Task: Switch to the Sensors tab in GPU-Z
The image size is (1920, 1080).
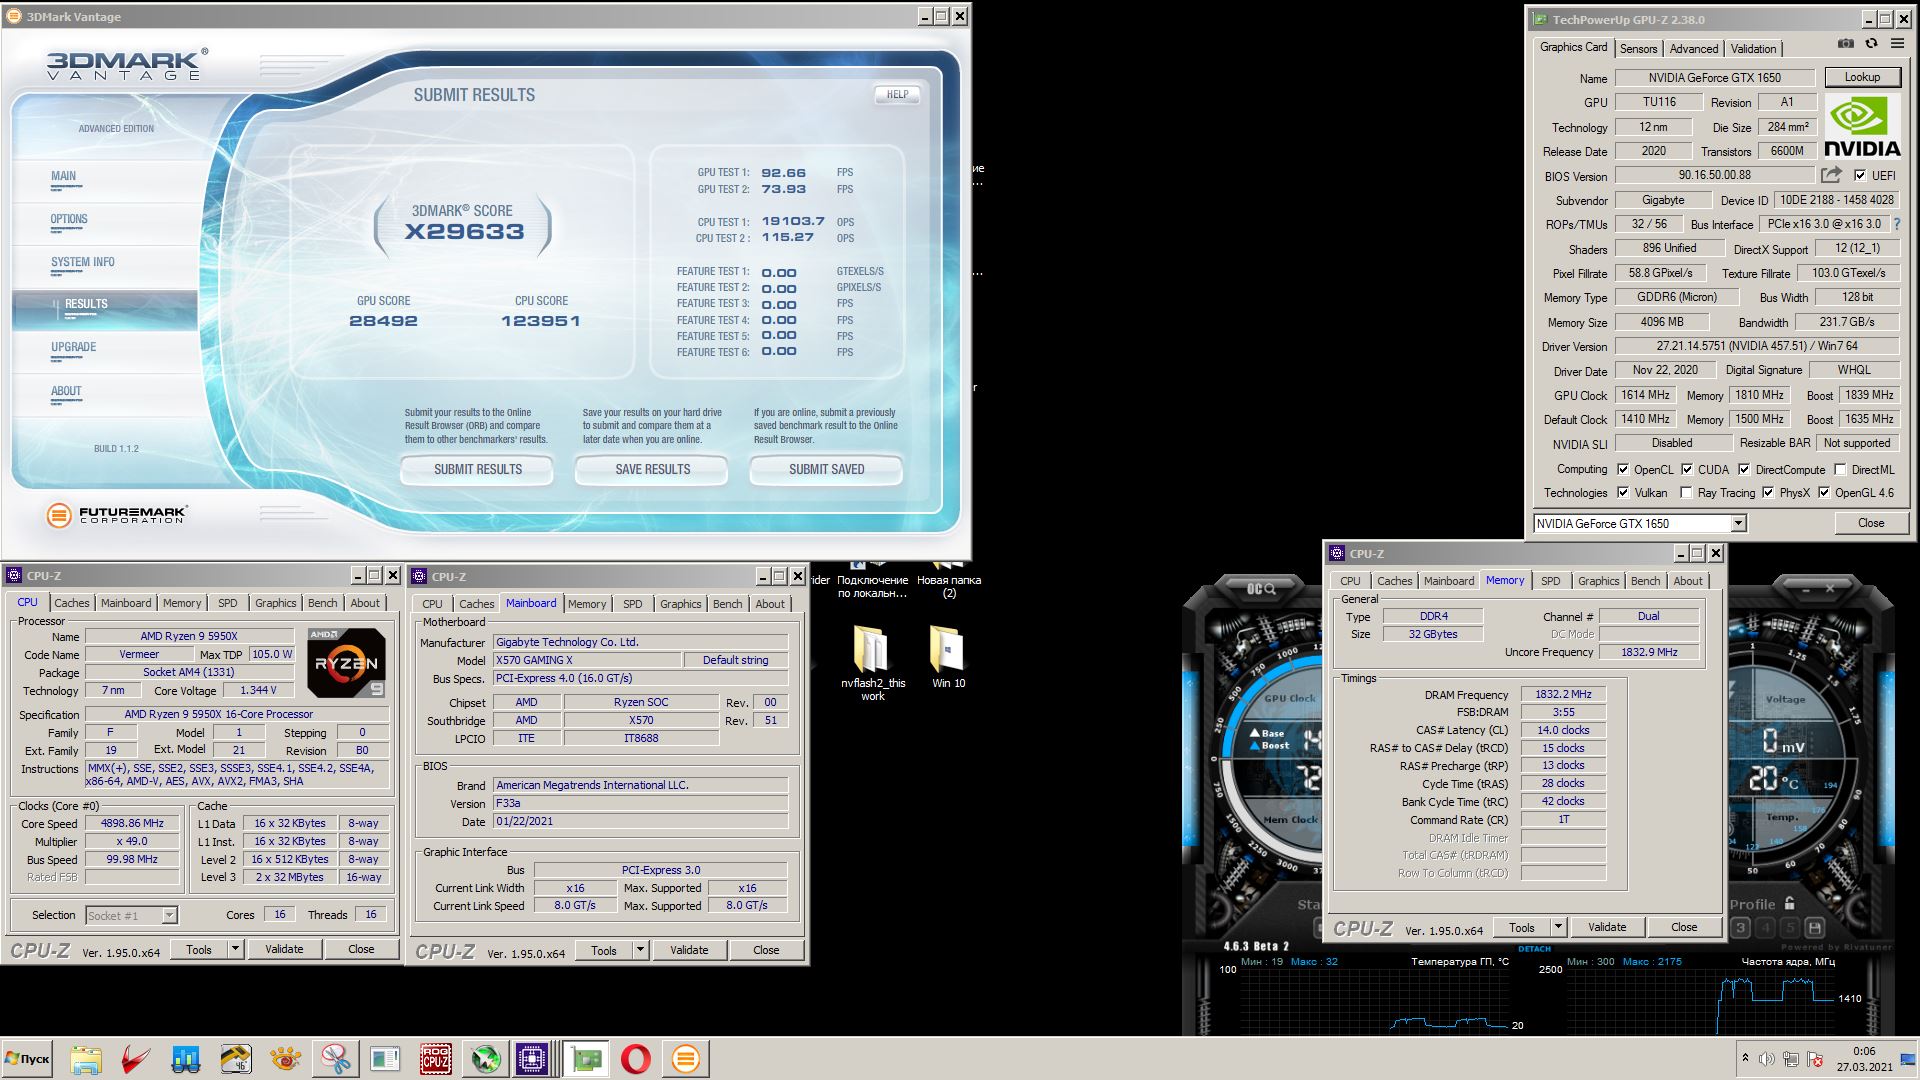Action: pyautogui.click(x=1638, y=48)
